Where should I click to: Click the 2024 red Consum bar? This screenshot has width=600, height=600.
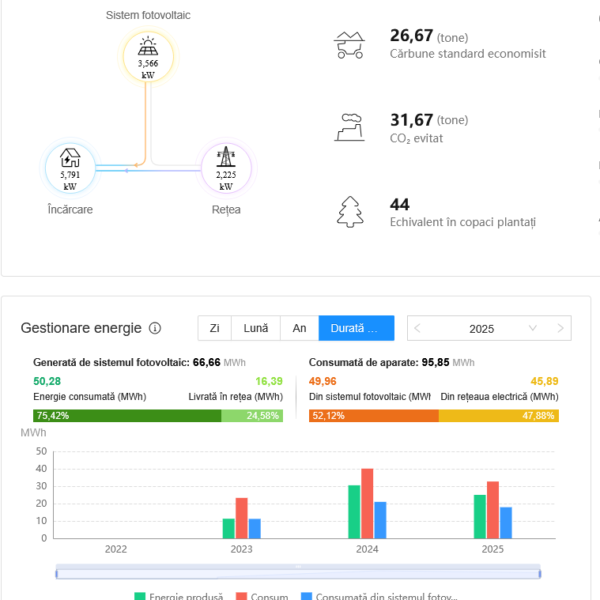point(367,503)
